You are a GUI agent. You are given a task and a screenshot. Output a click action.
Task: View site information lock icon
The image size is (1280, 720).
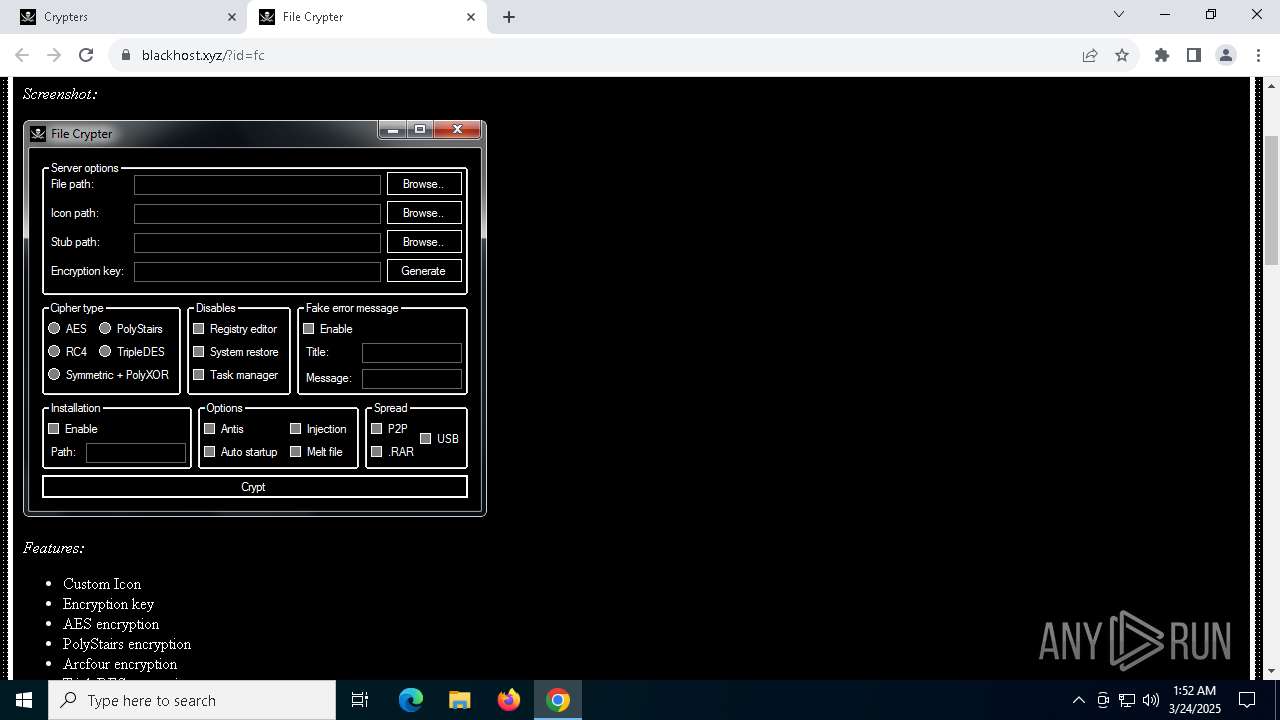coord(126,55)
